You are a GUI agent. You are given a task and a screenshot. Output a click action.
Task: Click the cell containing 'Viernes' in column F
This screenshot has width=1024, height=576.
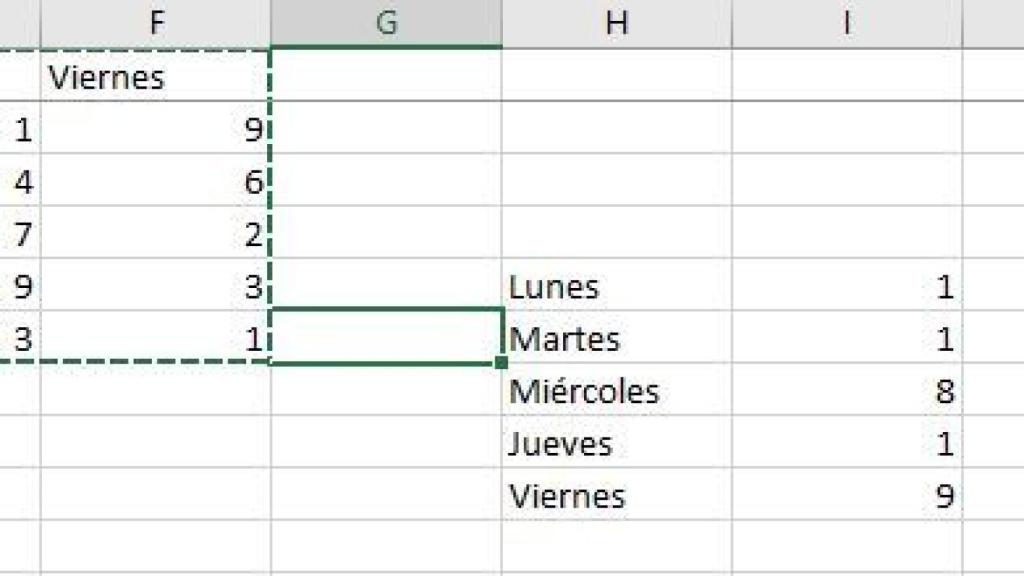tap(156, 78)
